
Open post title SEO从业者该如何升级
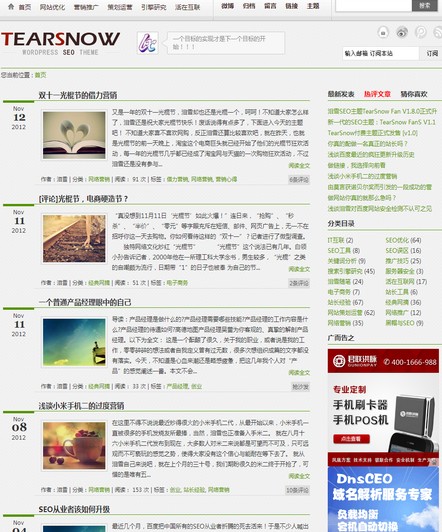tap(74, 509)
